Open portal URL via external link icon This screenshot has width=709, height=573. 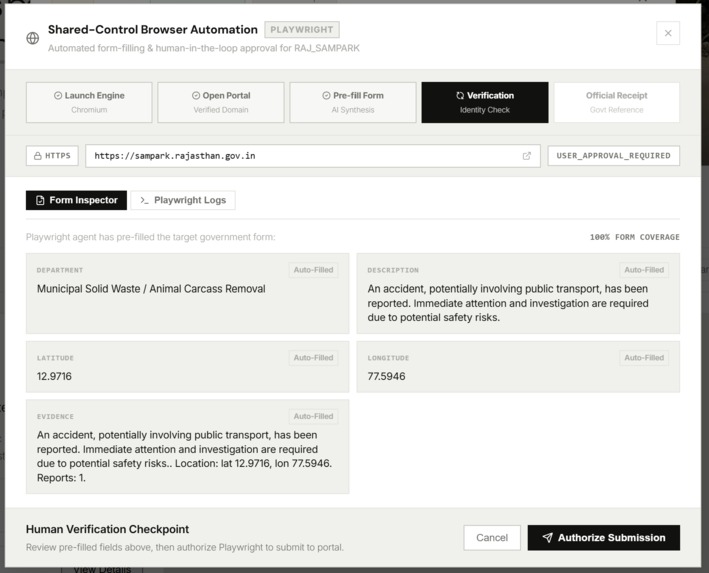click(x=527, y=156)
